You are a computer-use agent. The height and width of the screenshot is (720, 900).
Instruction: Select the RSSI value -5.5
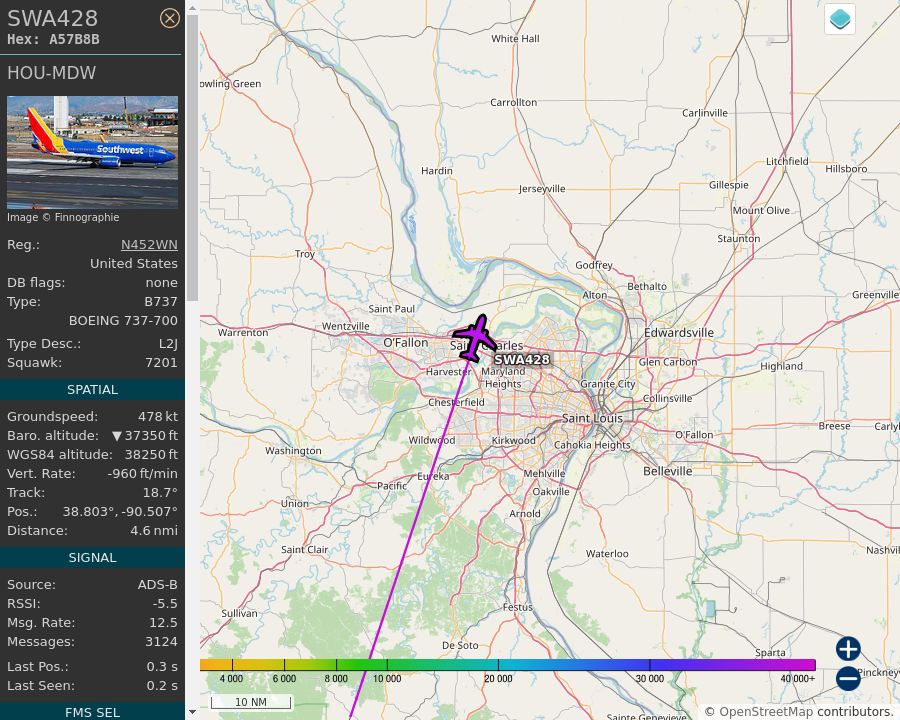click(165, 603)
